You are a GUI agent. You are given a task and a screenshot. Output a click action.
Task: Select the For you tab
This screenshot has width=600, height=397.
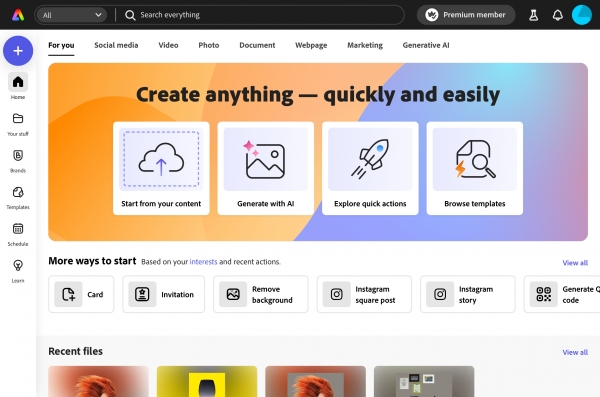coord(61,45)
